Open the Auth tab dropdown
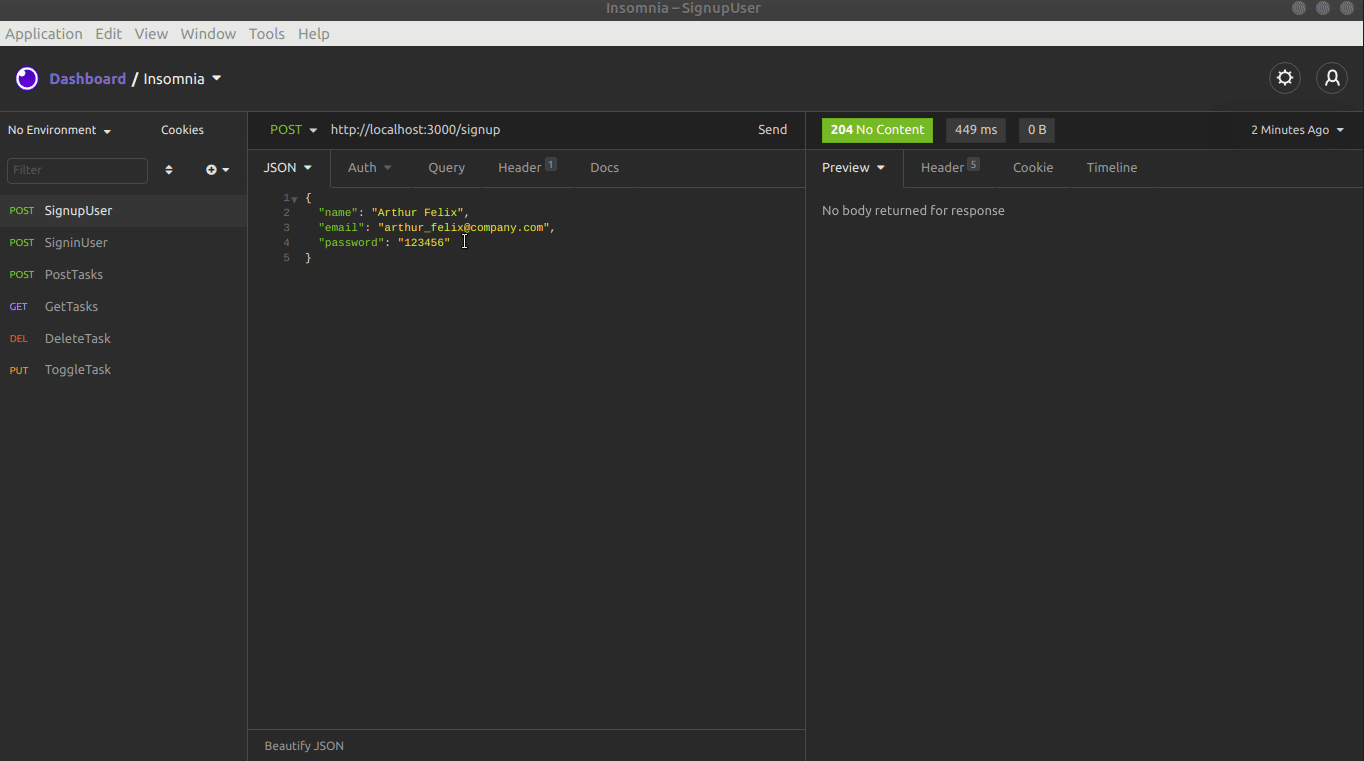 coord(370,168)
